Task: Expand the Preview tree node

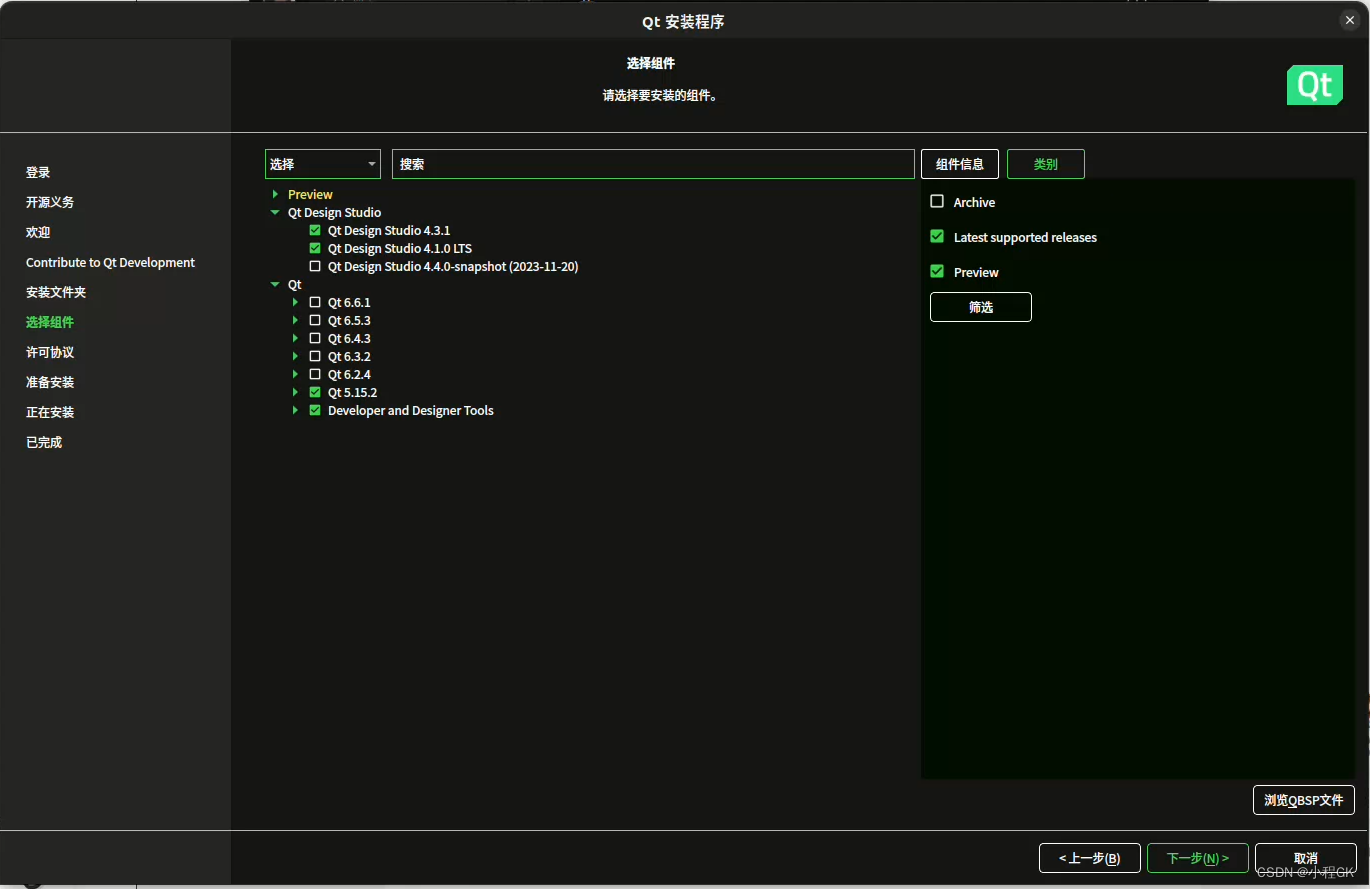Action: tap(275, 194)
